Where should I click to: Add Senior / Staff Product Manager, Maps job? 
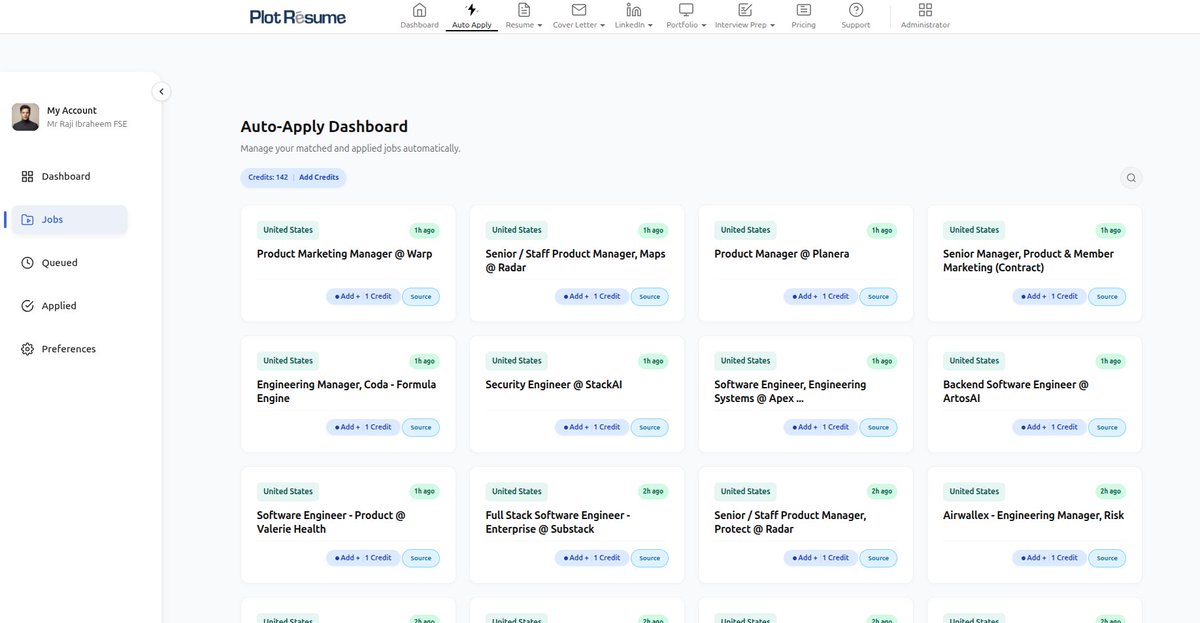592,296
